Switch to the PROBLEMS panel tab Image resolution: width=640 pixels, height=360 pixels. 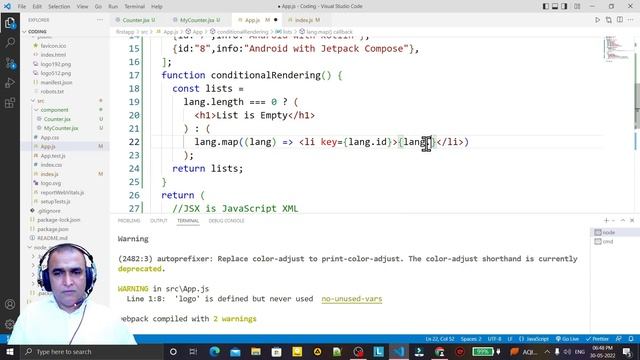(x=129, y=221)
